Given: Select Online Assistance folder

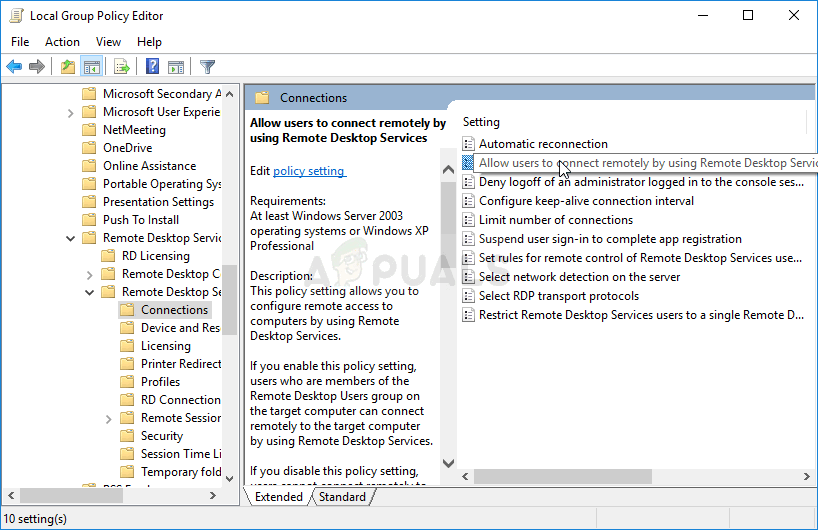Looking at the screenshot, I should pos(149,166).
